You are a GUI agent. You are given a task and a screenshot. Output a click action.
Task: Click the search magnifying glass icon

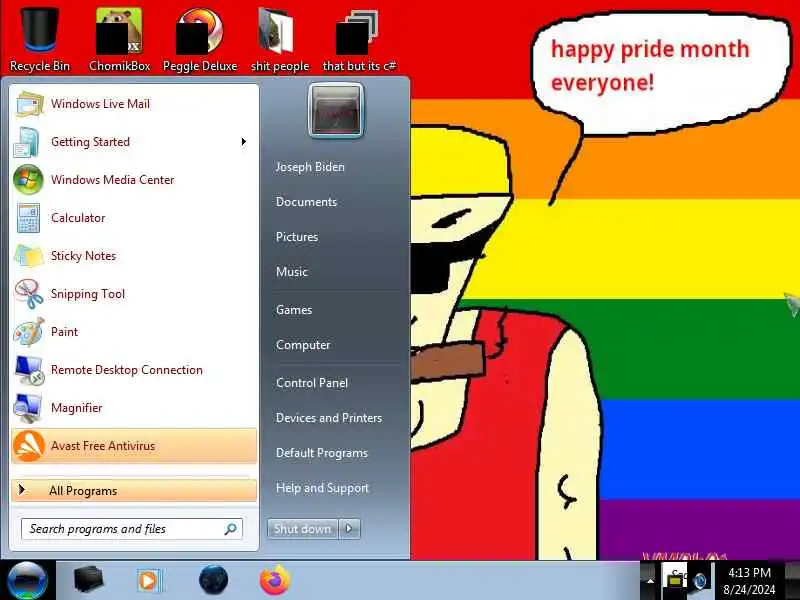[x=231, y=529]
